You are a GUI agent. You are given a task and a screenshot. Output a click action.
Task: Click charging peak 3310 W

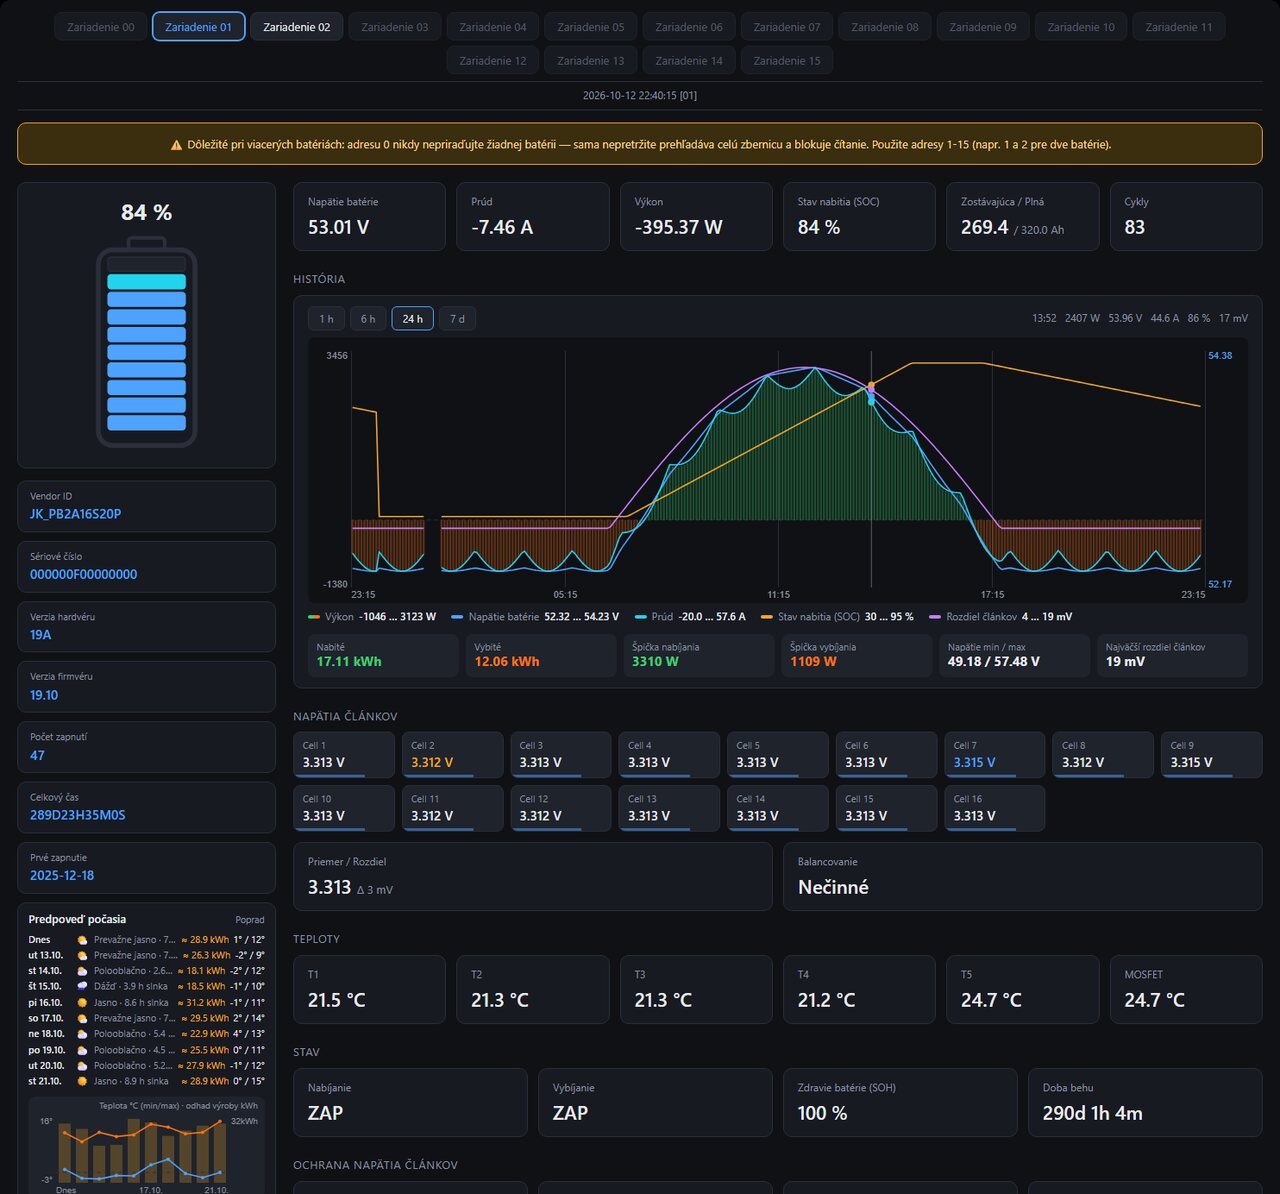point(655,662)
